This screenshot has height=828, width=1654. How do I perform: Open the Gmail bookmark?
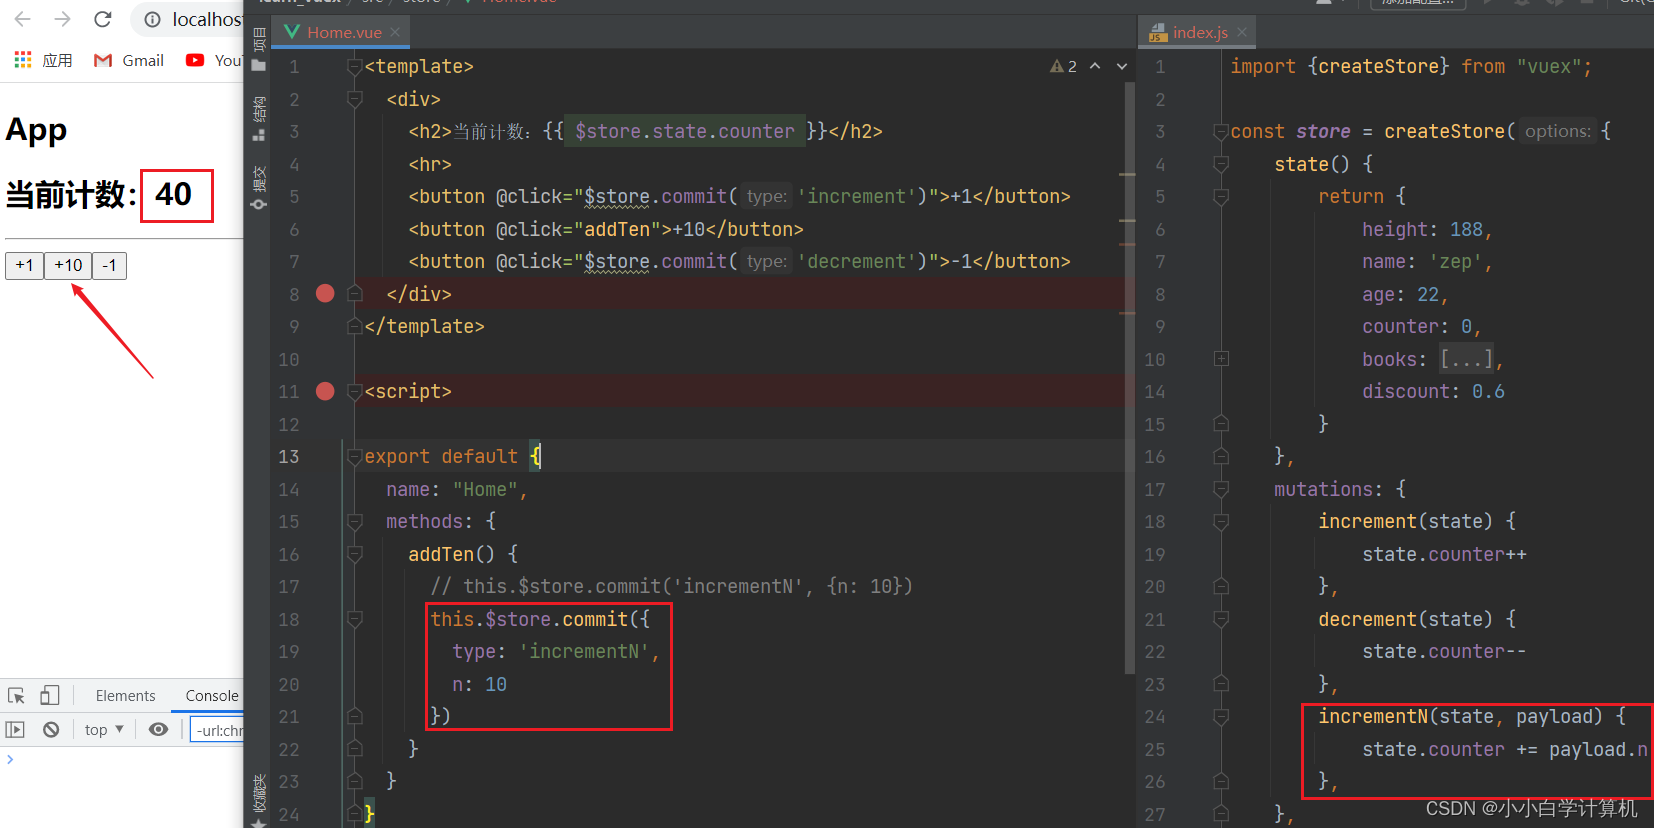(x=129, y=60)
